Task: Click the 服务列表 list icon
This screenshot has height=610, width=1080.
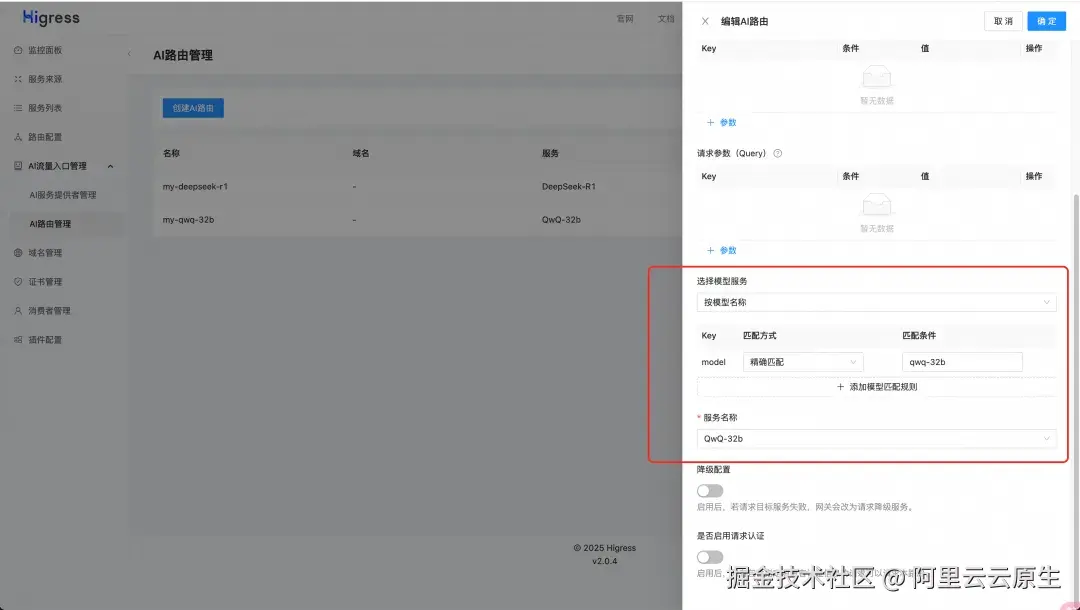Action: (18, 108)
